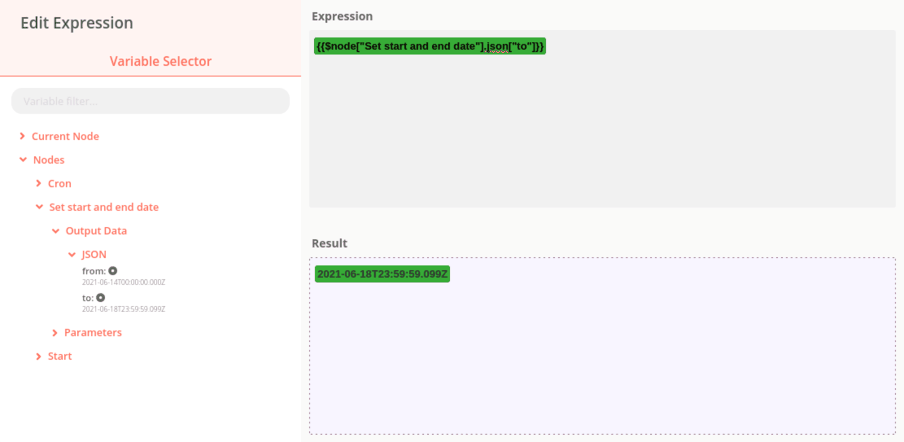Image resolution: width=904 pixels, height=442 pixels.
Task: Expand the Parameters section
Action: pos(55,333)
